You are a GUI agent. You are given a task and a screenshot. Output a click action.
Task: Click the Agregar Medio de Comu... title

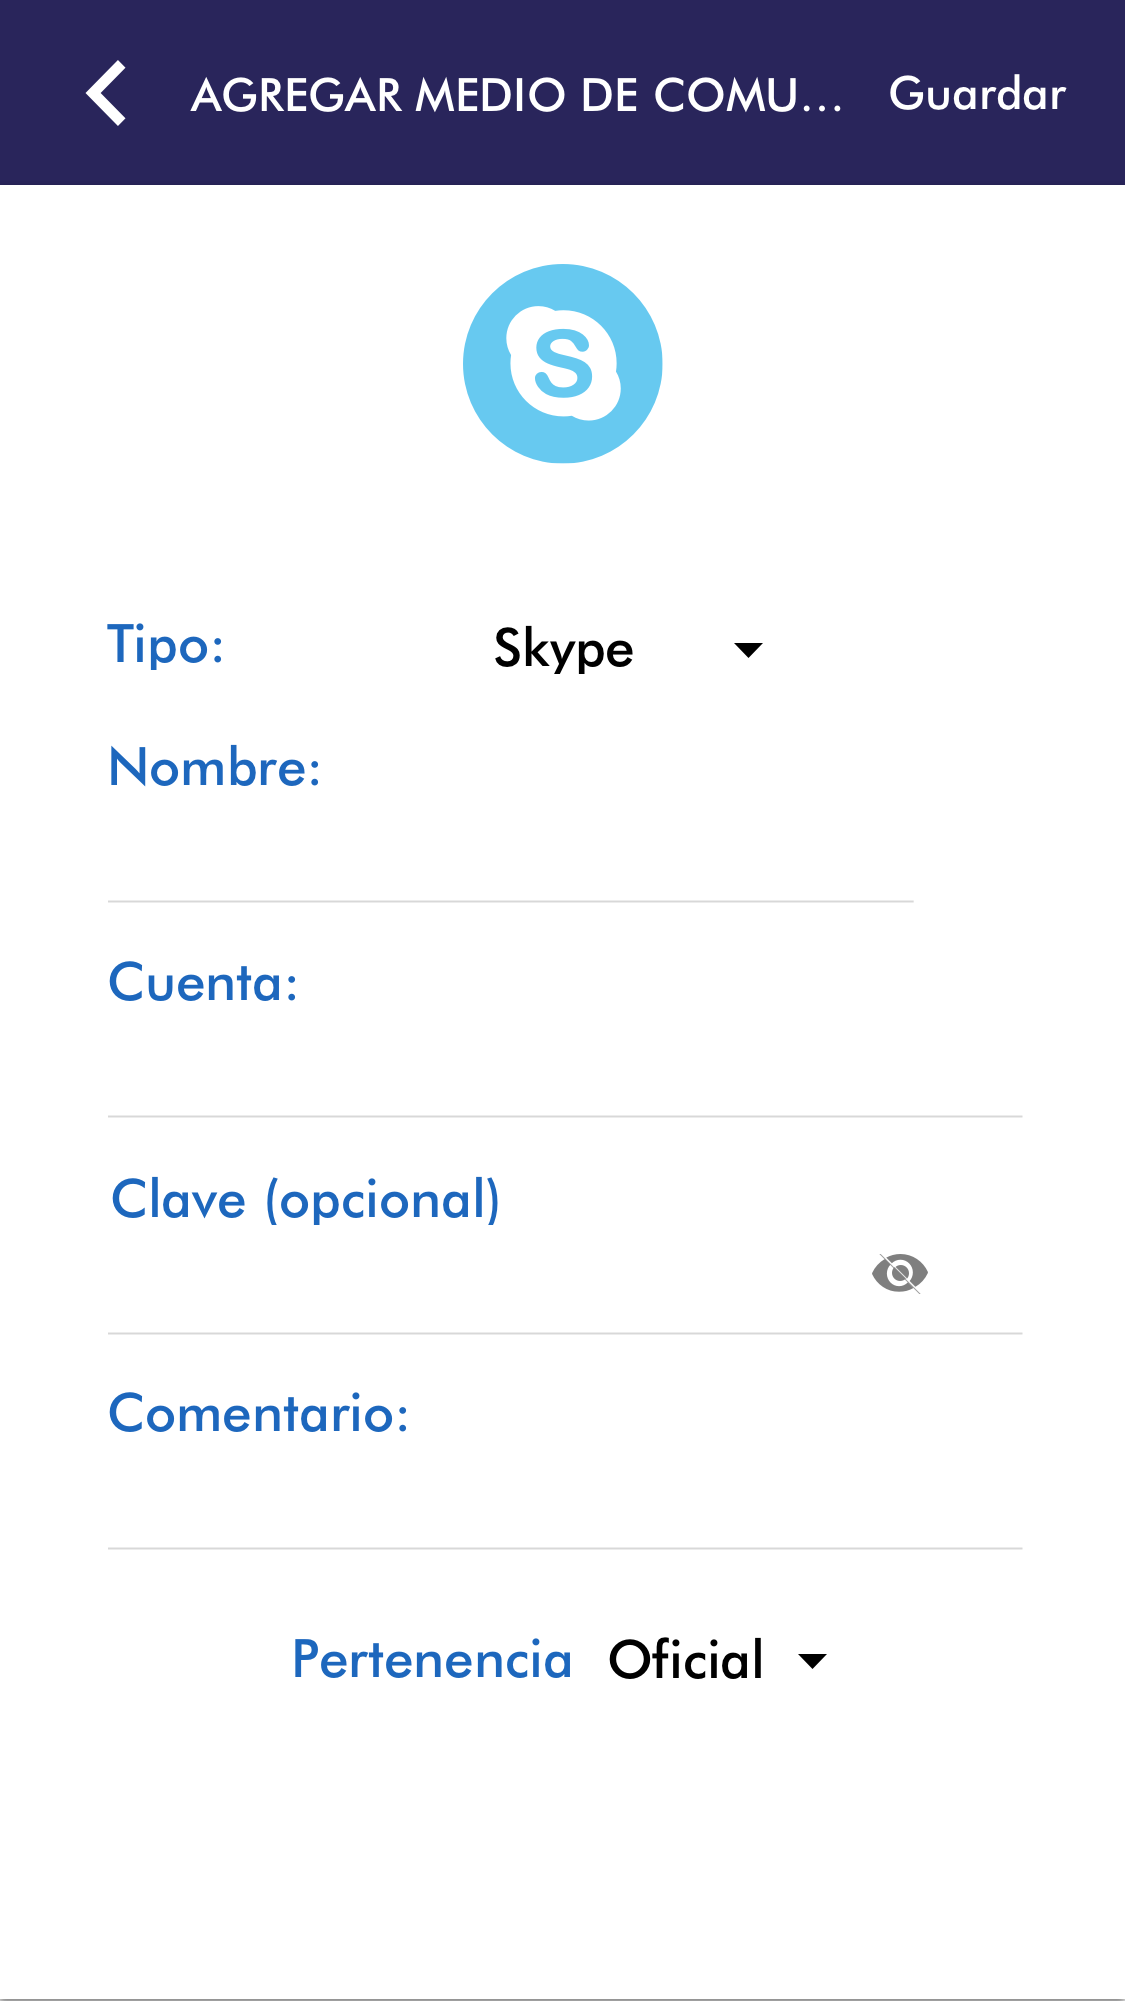click(516, 95)
